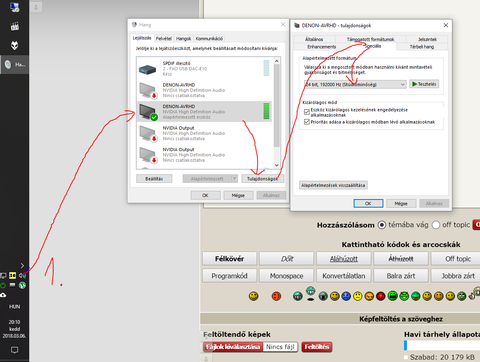
Task: Click the Monospace formatting button
Action: [287, 276]
